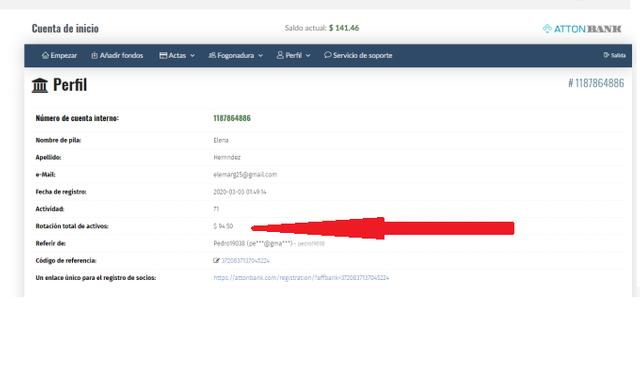Image resolution: width=640 pixels, height=385 pixels.
Task: Open the Empezar menu item
Action: click(x=60, y=55)
